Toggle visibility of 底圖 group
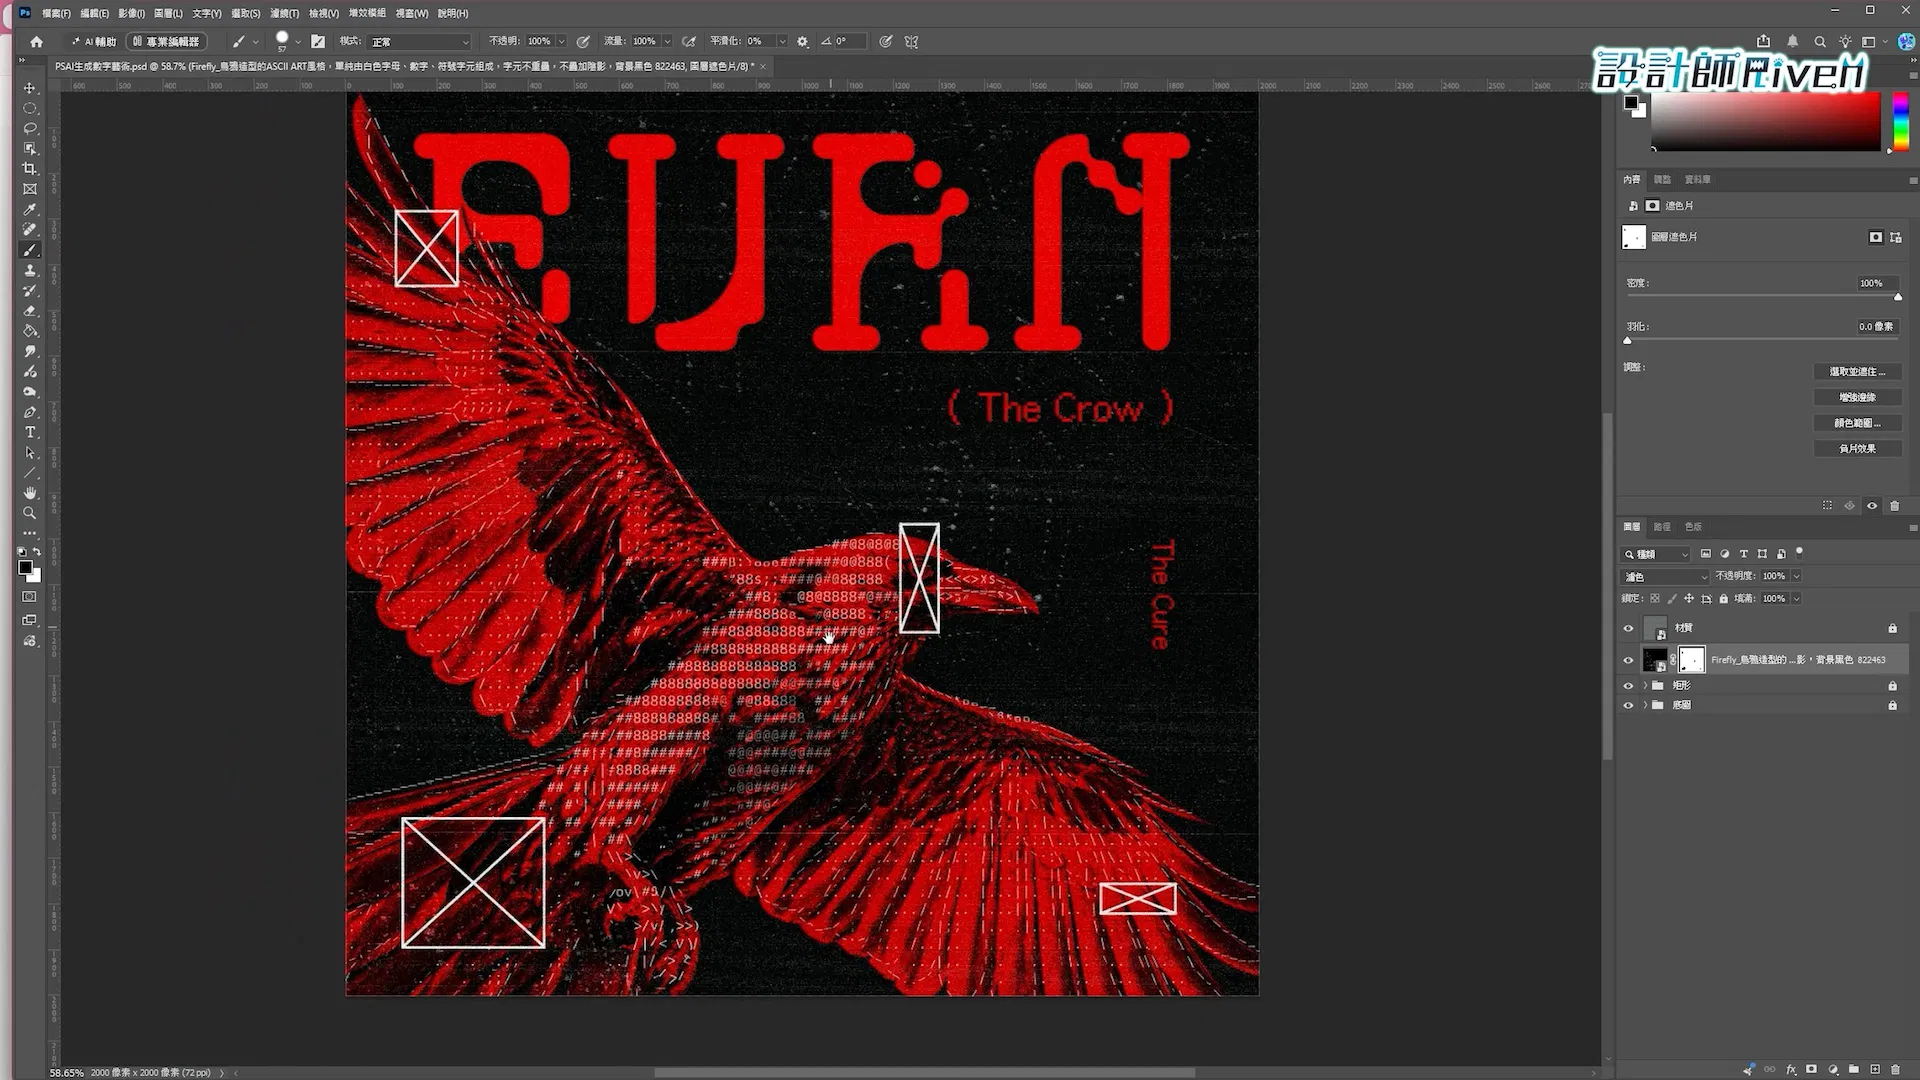 1628,705
